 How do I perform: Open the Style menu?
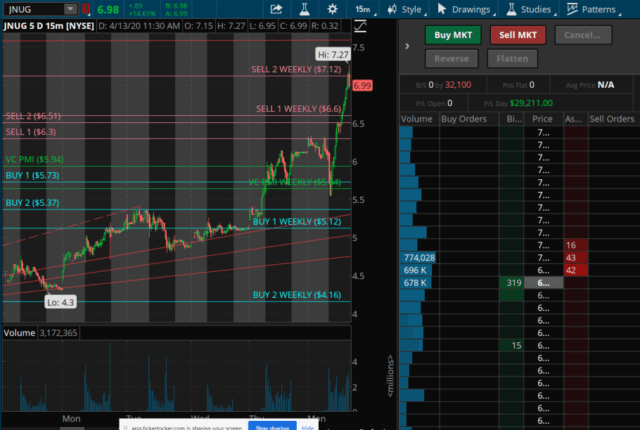(x=406, y=9)
